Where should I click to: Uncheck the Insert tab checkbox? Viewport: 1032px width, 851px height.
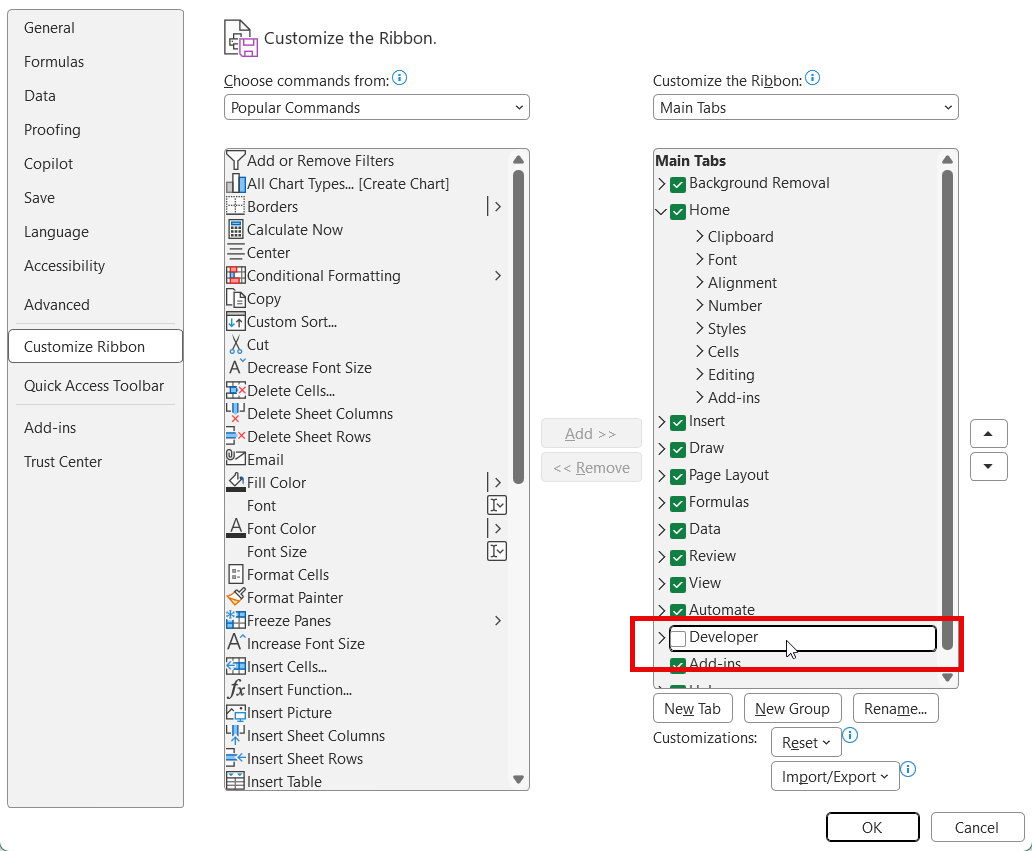[x=678, y=423]
